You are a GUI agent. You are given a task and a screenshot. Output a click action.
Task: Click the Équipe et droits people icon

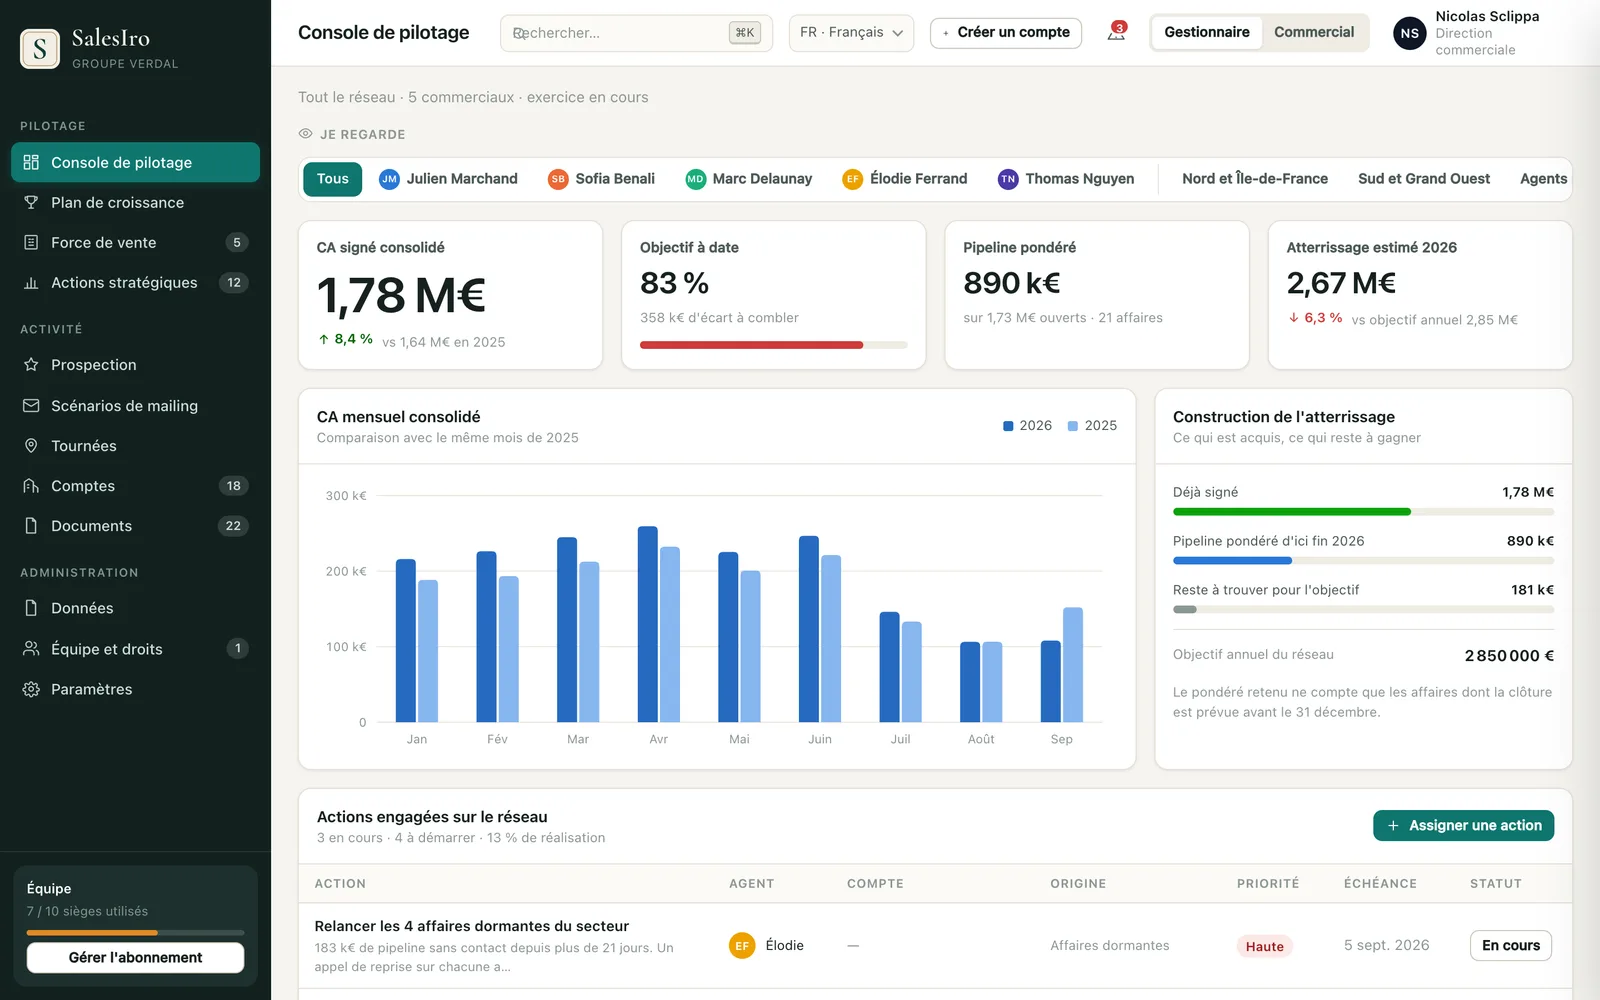click(x=31, y=648)
